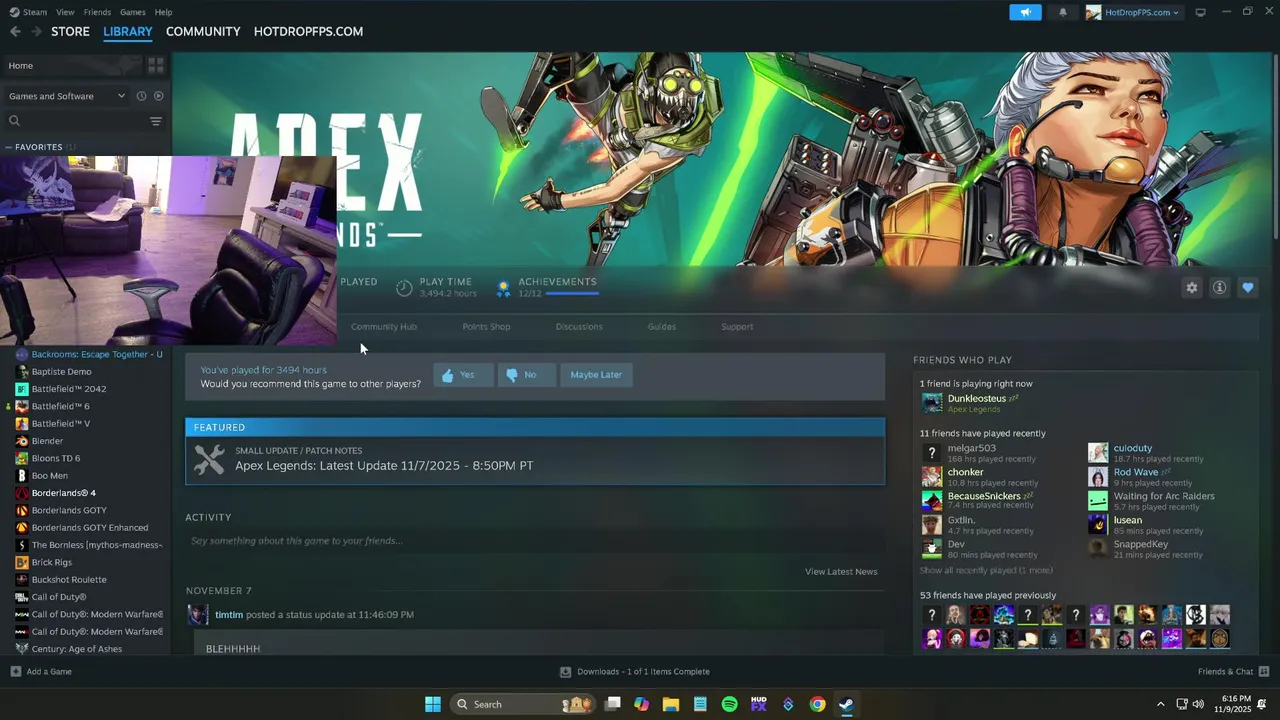This screenshot has height=720, width=1280.
Task: Click library search field
Action: tap(76, 121)
